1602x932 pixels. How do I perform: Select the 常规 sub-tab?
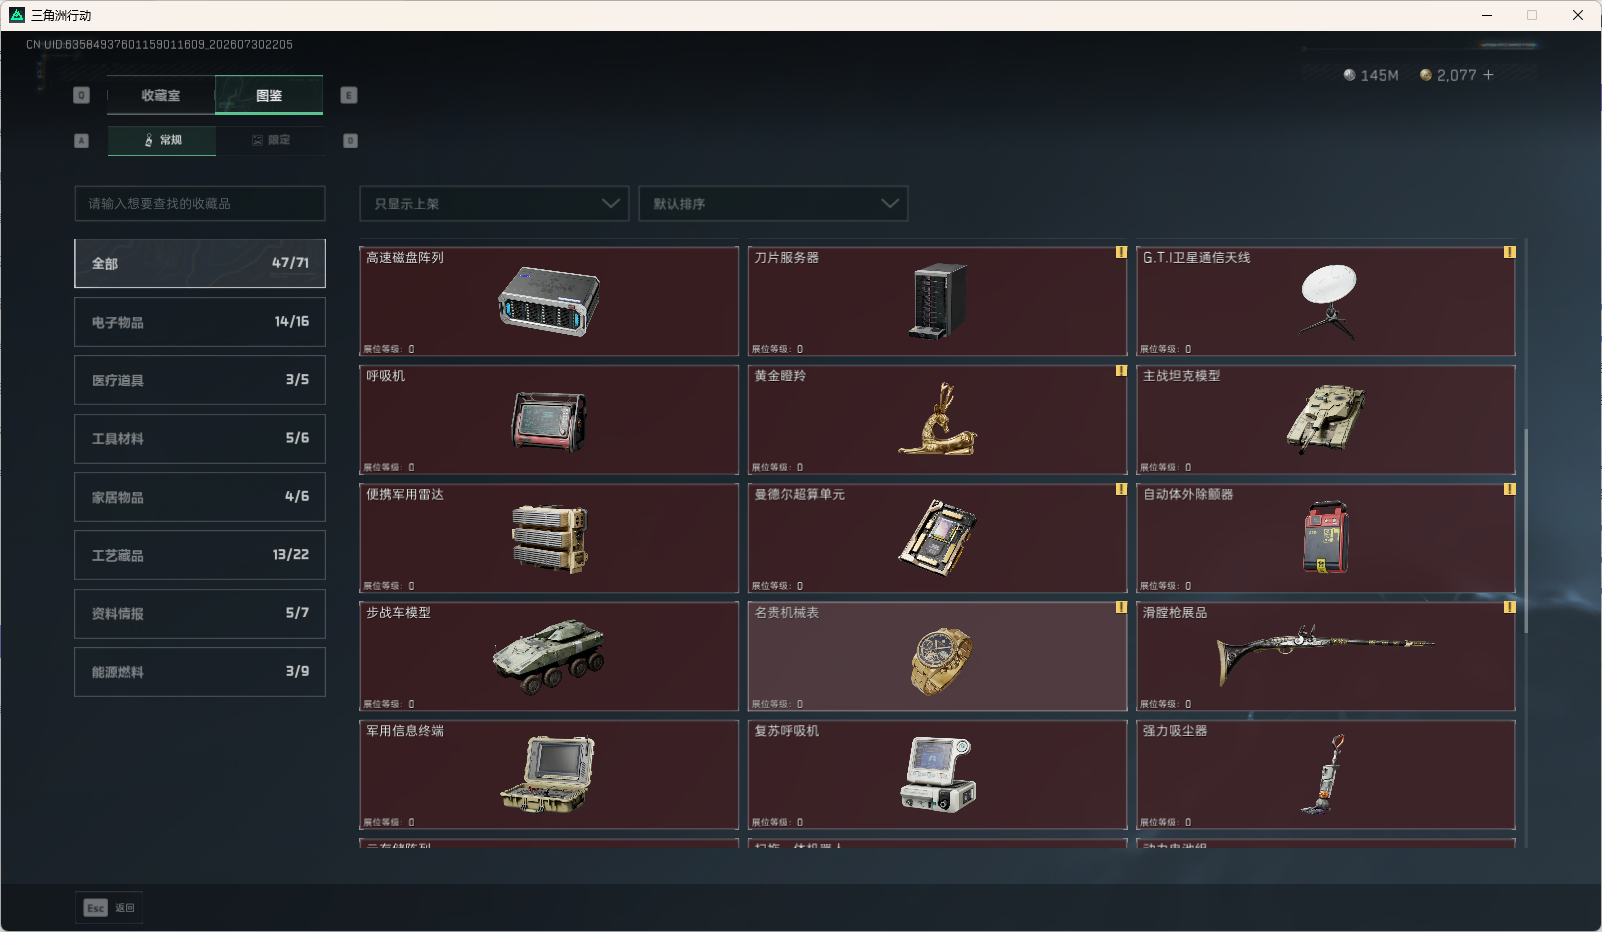[x=162, y=140]
